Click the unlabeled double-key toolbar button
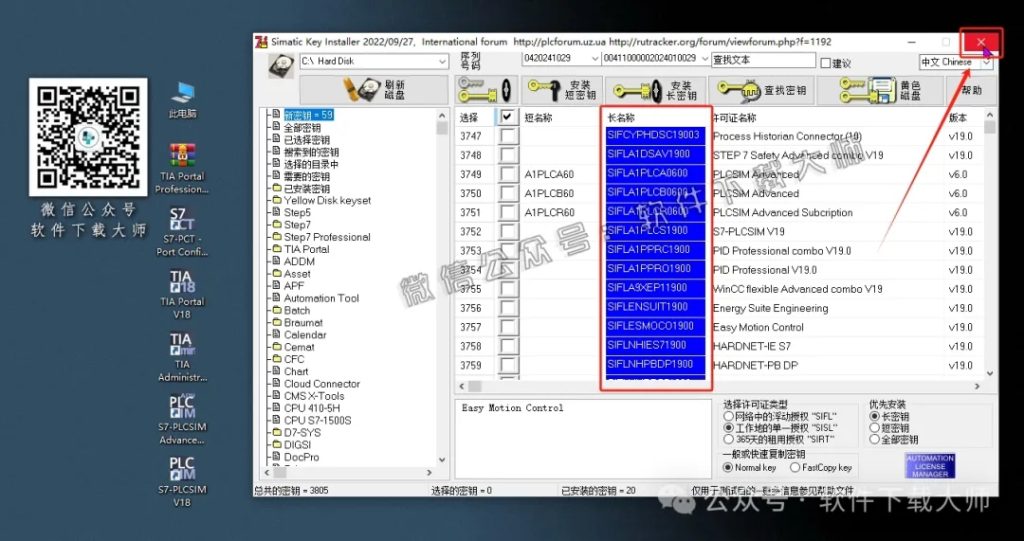This screenshot has width=1024, height=541. pyautogui.click(x=487, y=90)
